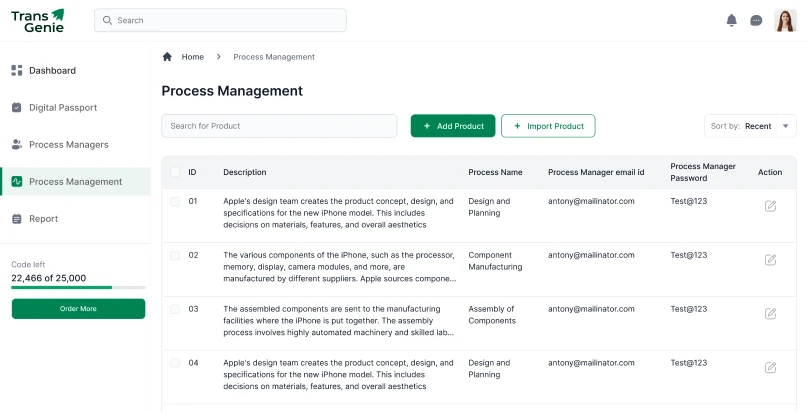This screenshot has width=808, height=413.
Task: Click the Report sidebar icon
Action: [17, 219]
